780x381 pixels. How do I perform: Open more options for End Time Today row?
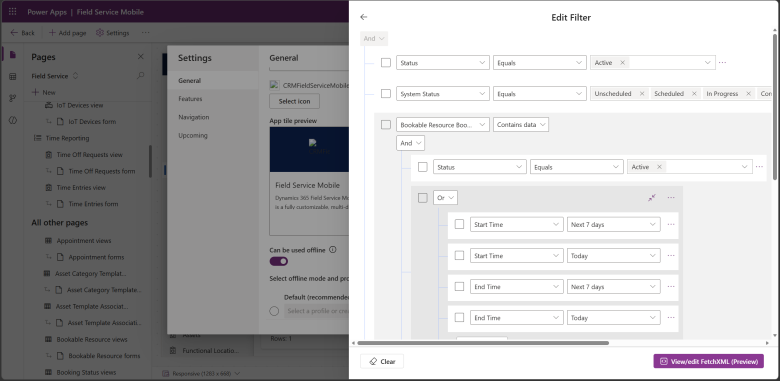(671, 317)
